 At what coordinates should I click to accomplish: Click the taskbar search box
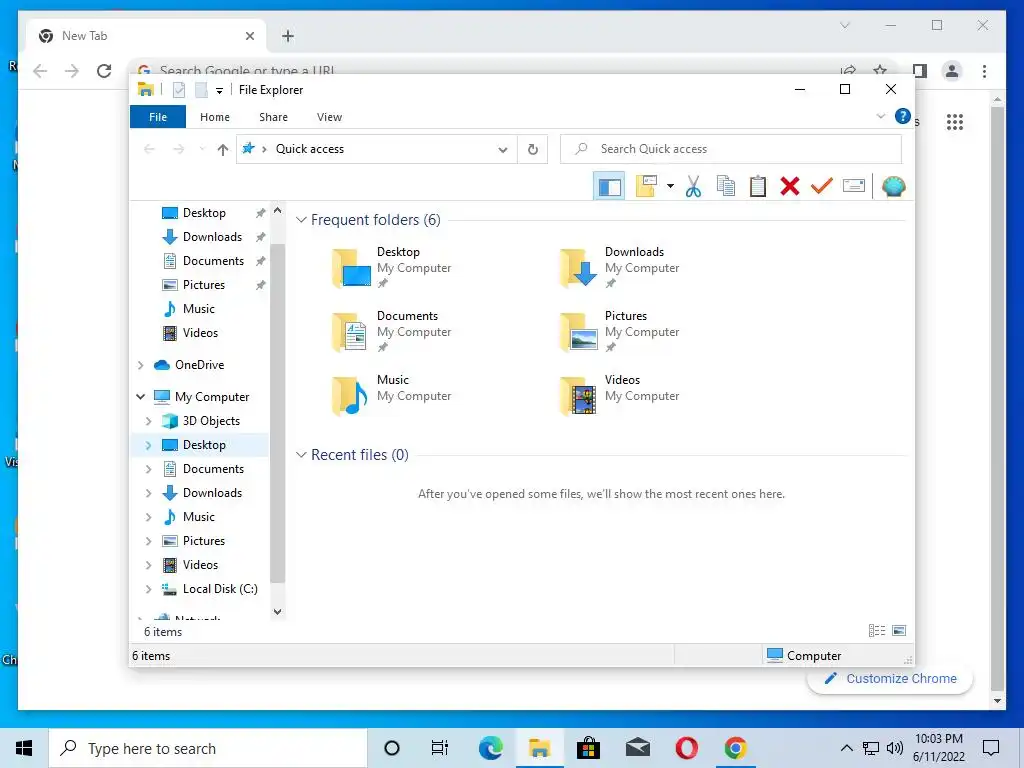[x=208, y=748]
